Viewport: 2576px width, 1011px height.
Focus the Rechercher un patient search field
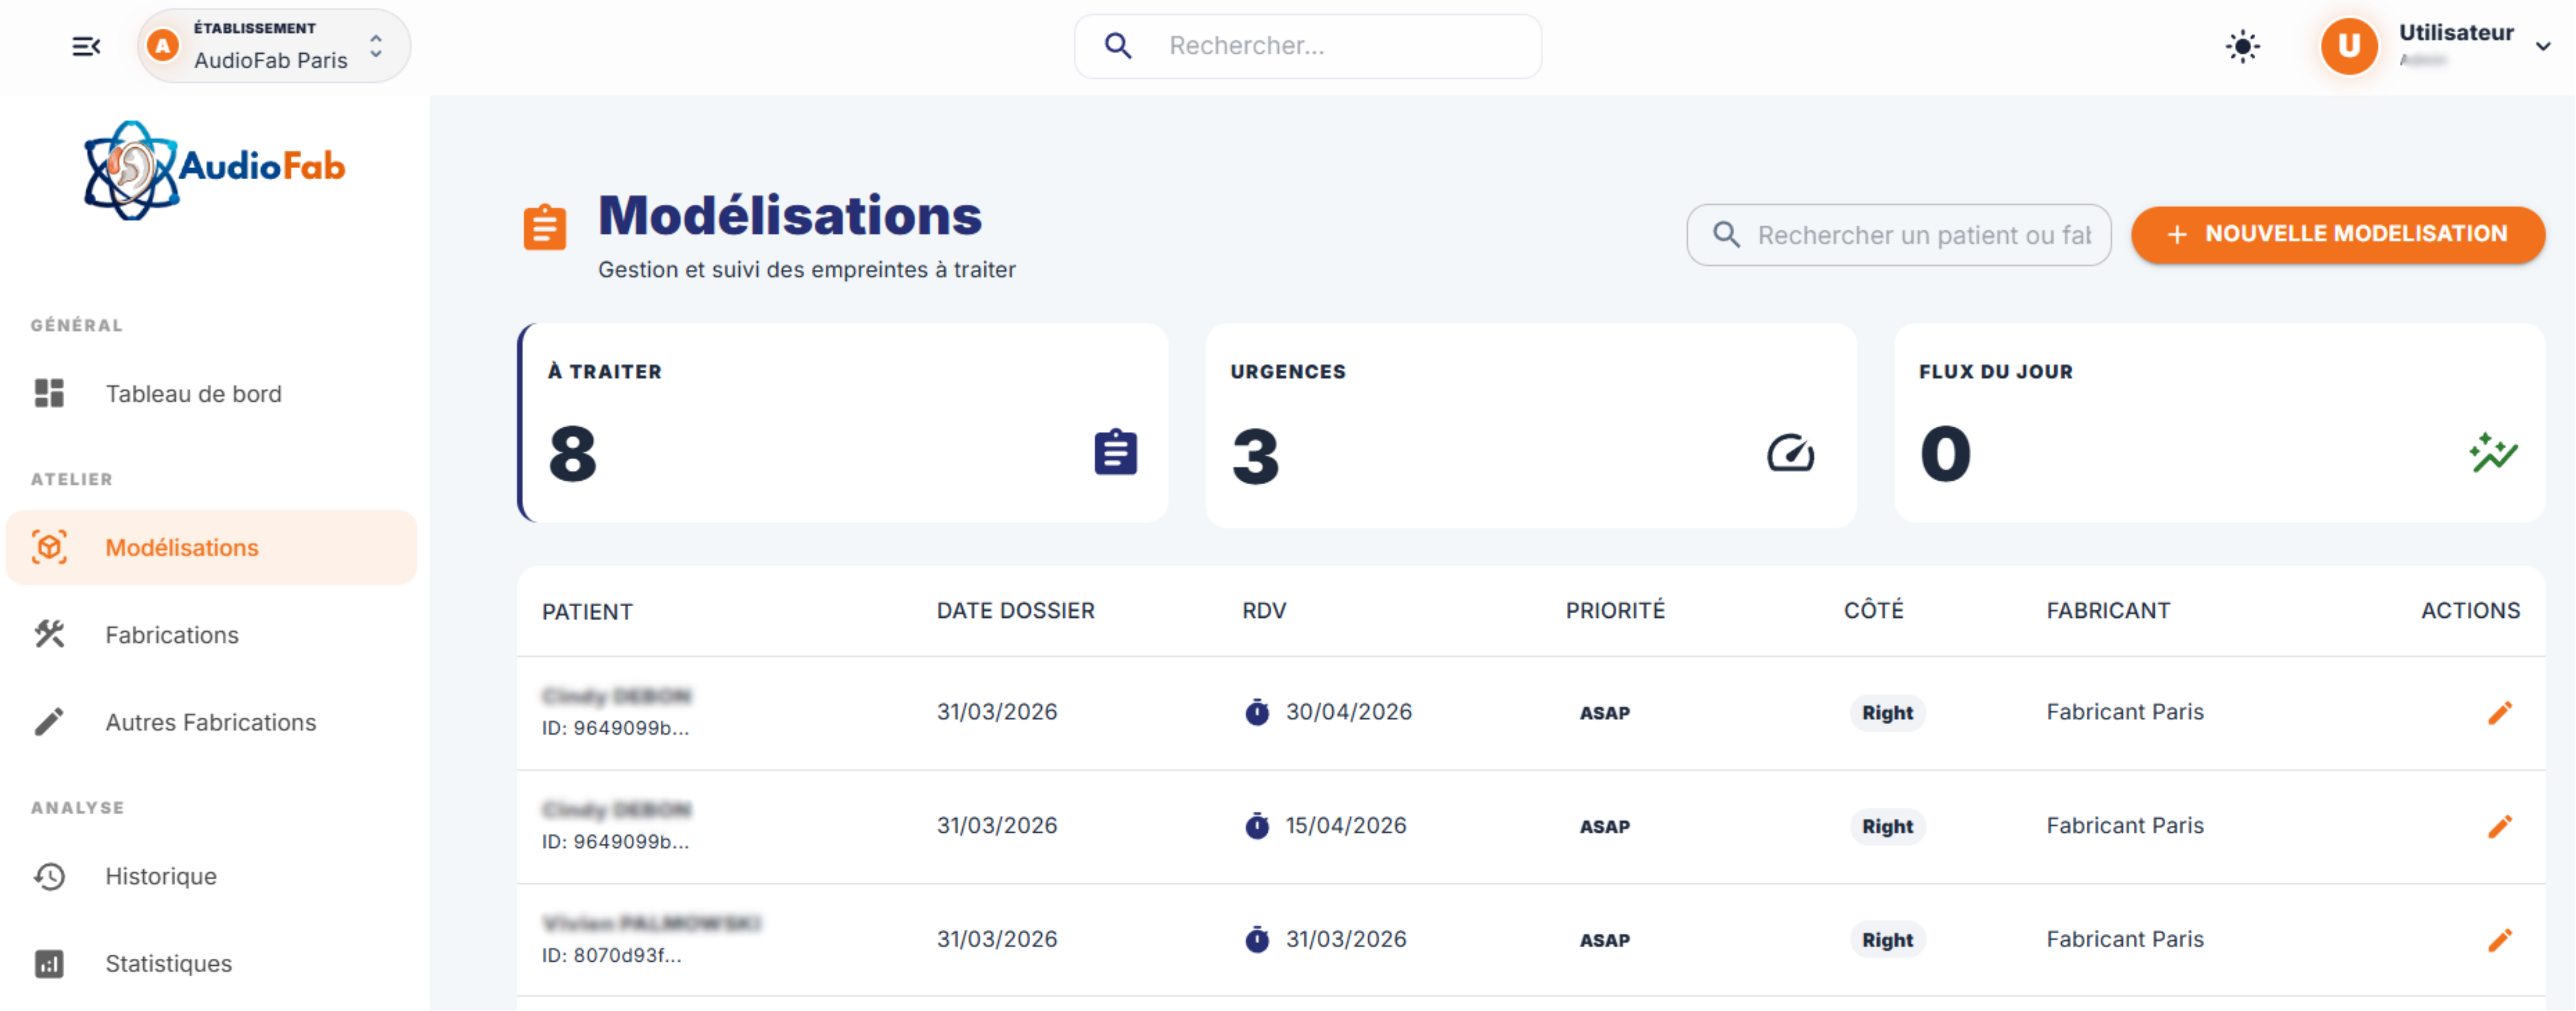[x=1898, y=235]
